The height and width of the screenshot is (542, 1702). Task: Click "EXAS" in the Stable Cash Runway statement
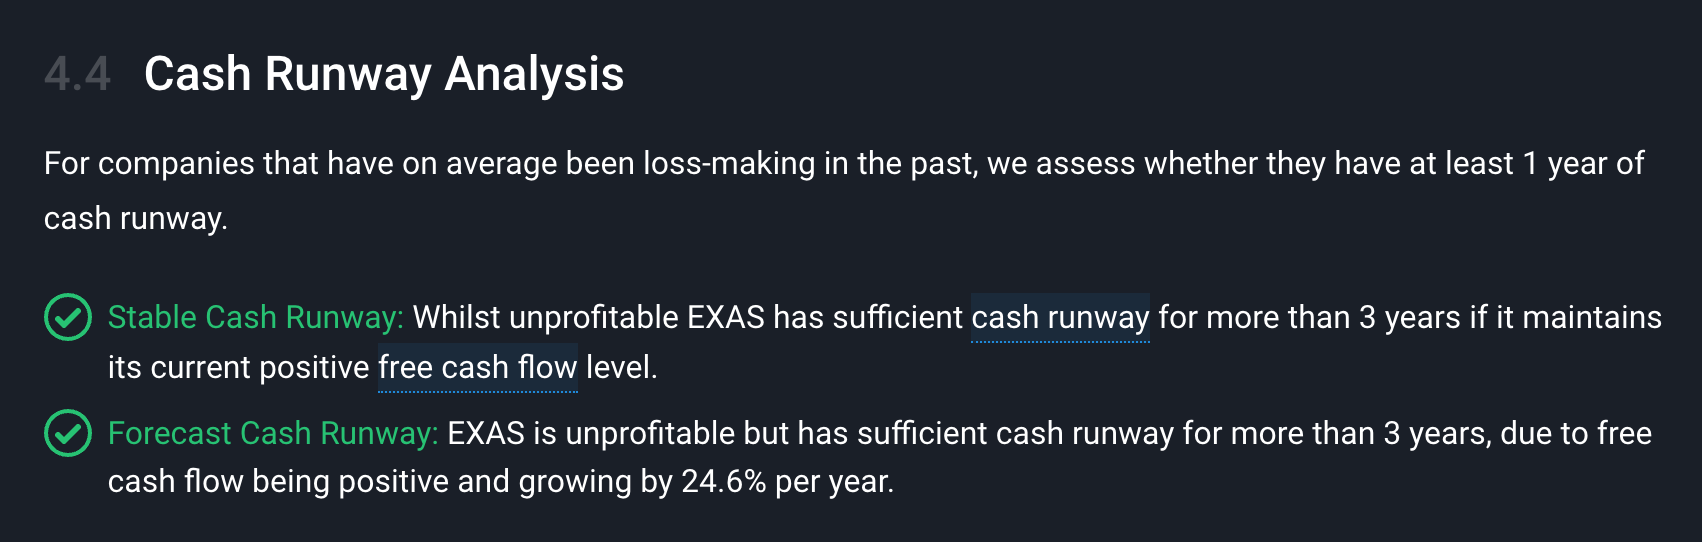[x=726, y=317]
